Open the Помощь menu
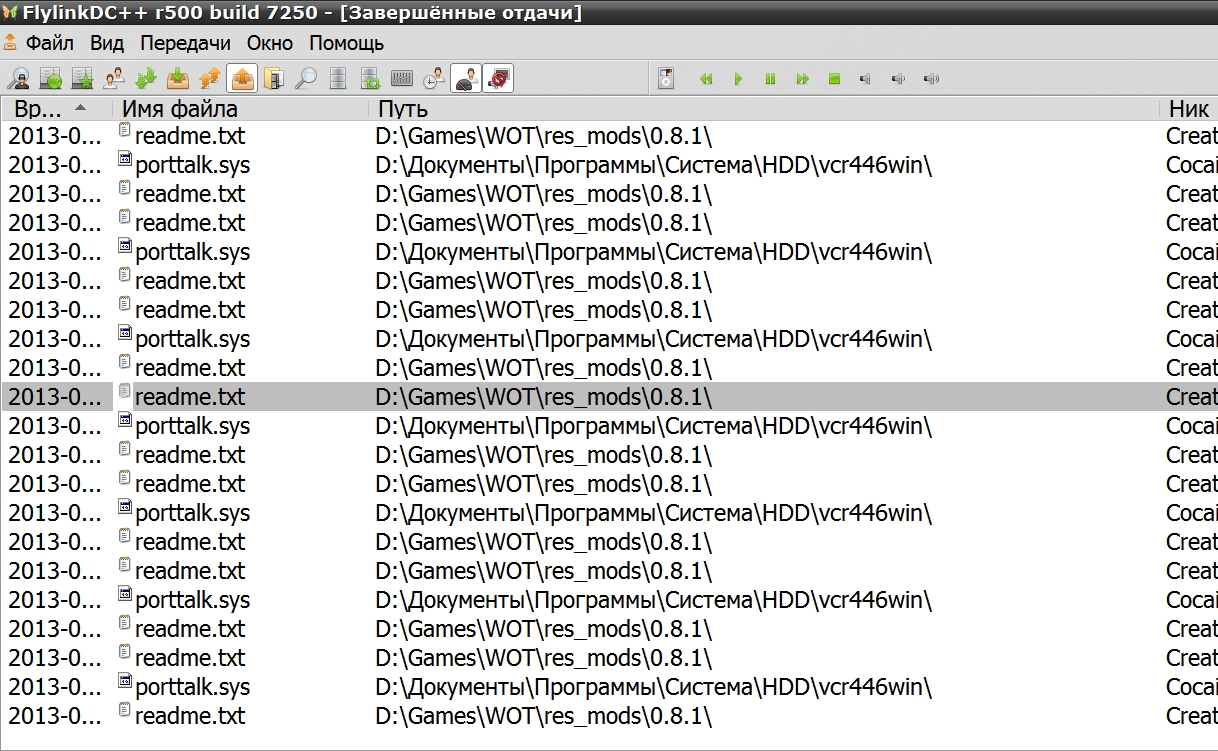This screenshot has width=1218, height=751. coord(346,43)
